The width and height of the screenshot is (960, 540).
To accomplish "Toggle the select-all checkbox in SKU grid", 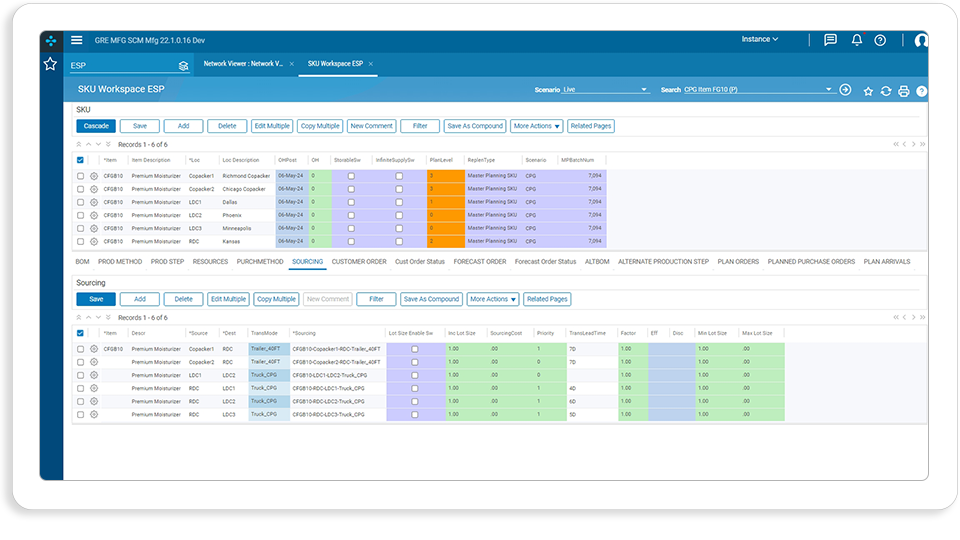I will tap(80, 160).
